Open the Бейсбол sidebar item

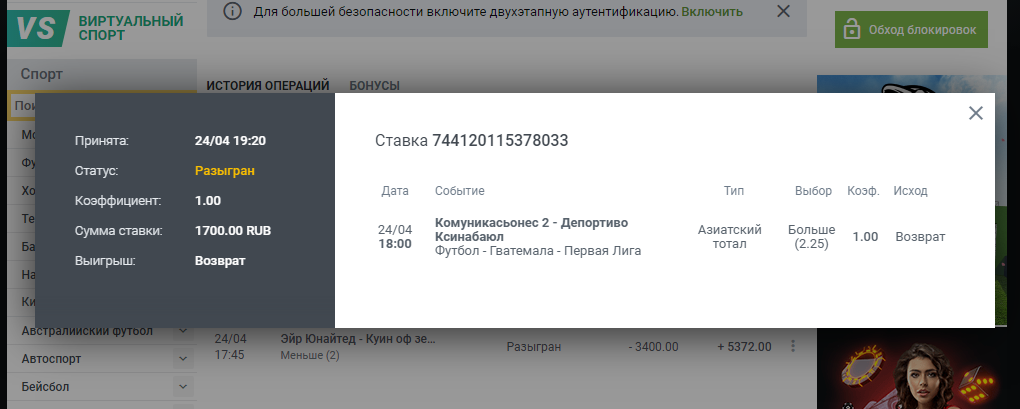(48, 386)
